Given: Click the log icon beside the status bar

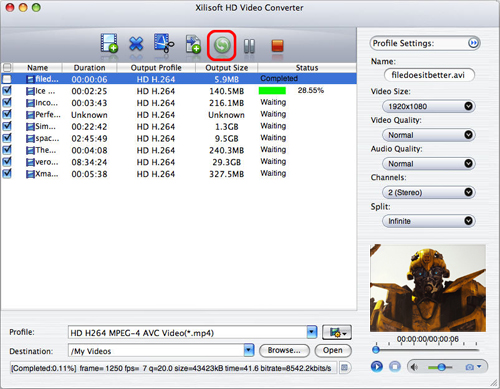Looking at the screenshot, I should pyautogui.click(x=344, y=368).
